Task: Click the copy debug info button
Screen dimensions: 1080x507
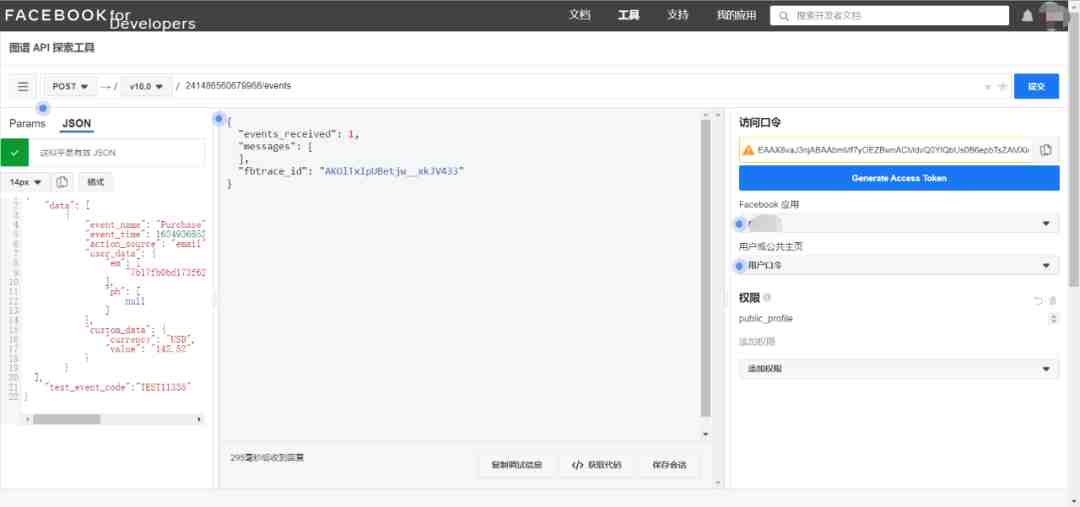Action: tap(517, 465)
